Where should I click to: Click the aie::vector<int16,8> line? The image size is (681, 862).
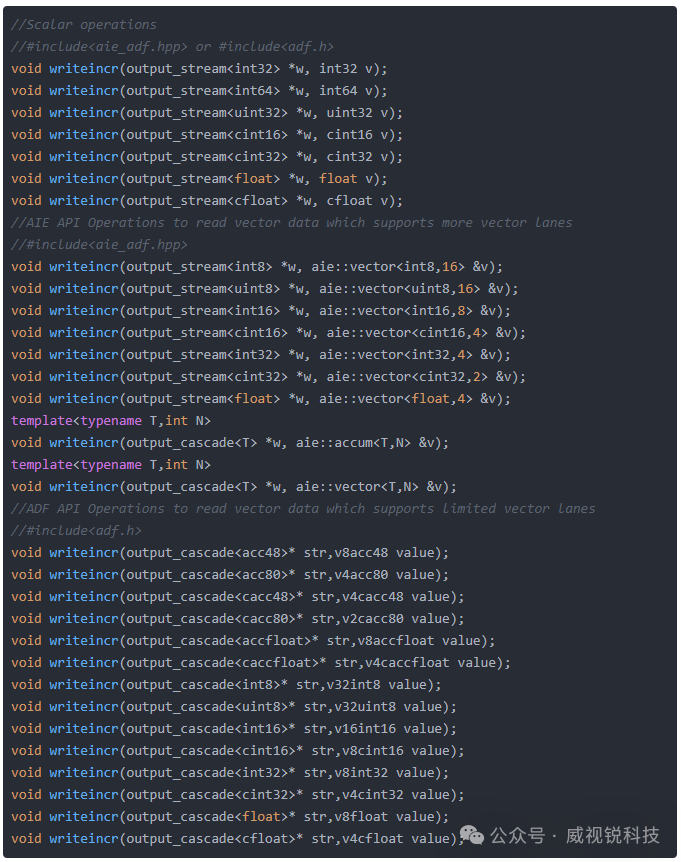[261, 311]
